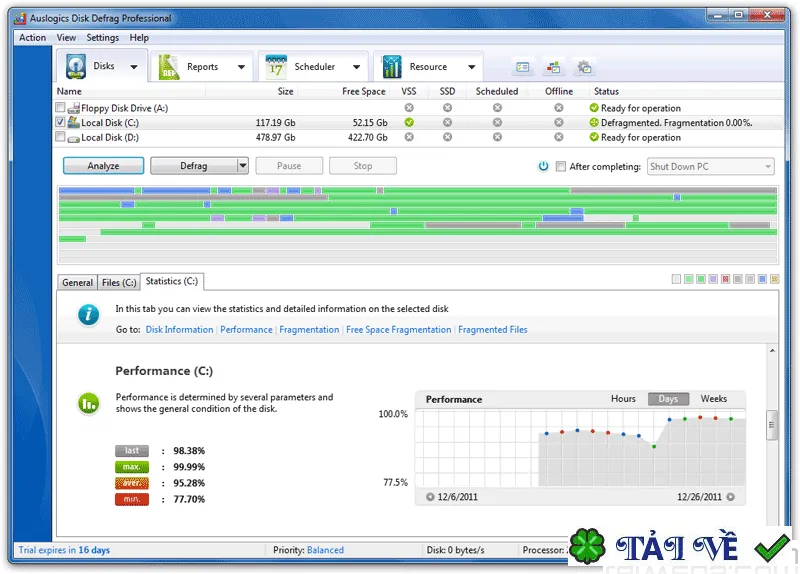Viewport: 800px width, 574px height.
Task: Click the Balanced priority link
Action: (326, 550)
